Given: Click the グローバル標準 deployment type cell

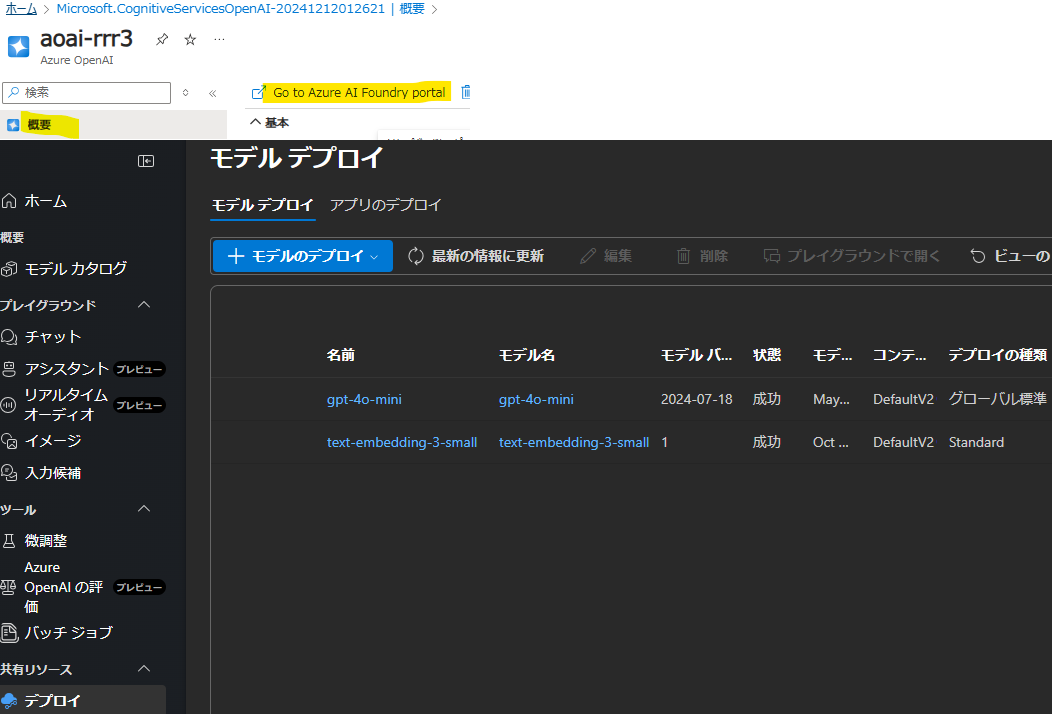Looking at the screenshot, I should [x=997, y=399].
